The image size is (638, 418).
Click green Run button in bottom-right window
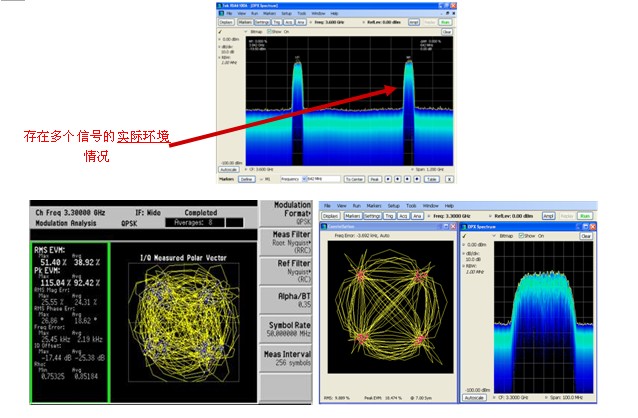tap(585, 216)
